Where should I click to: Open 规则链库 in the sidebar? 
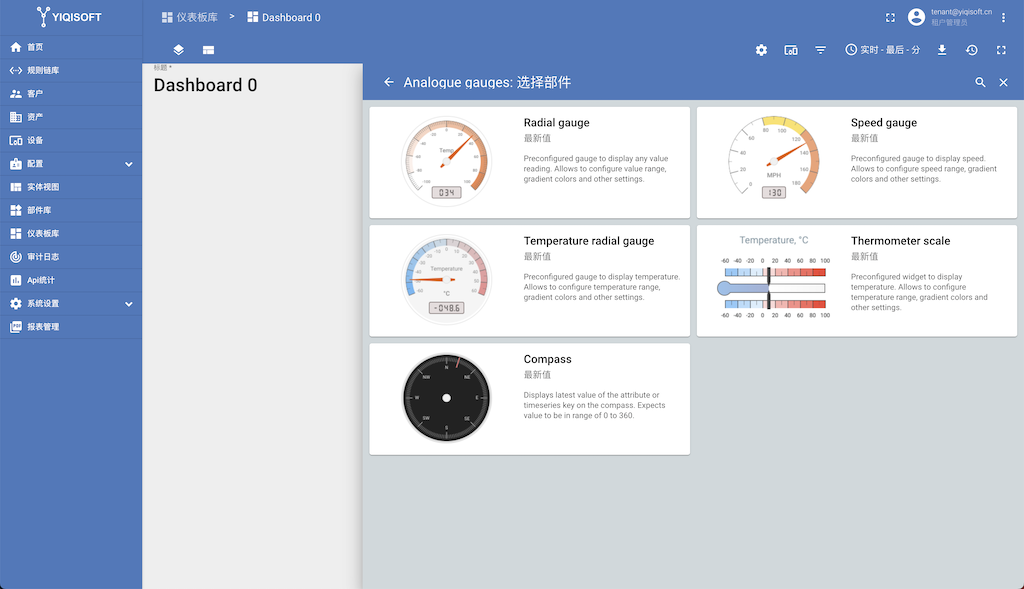42,71
